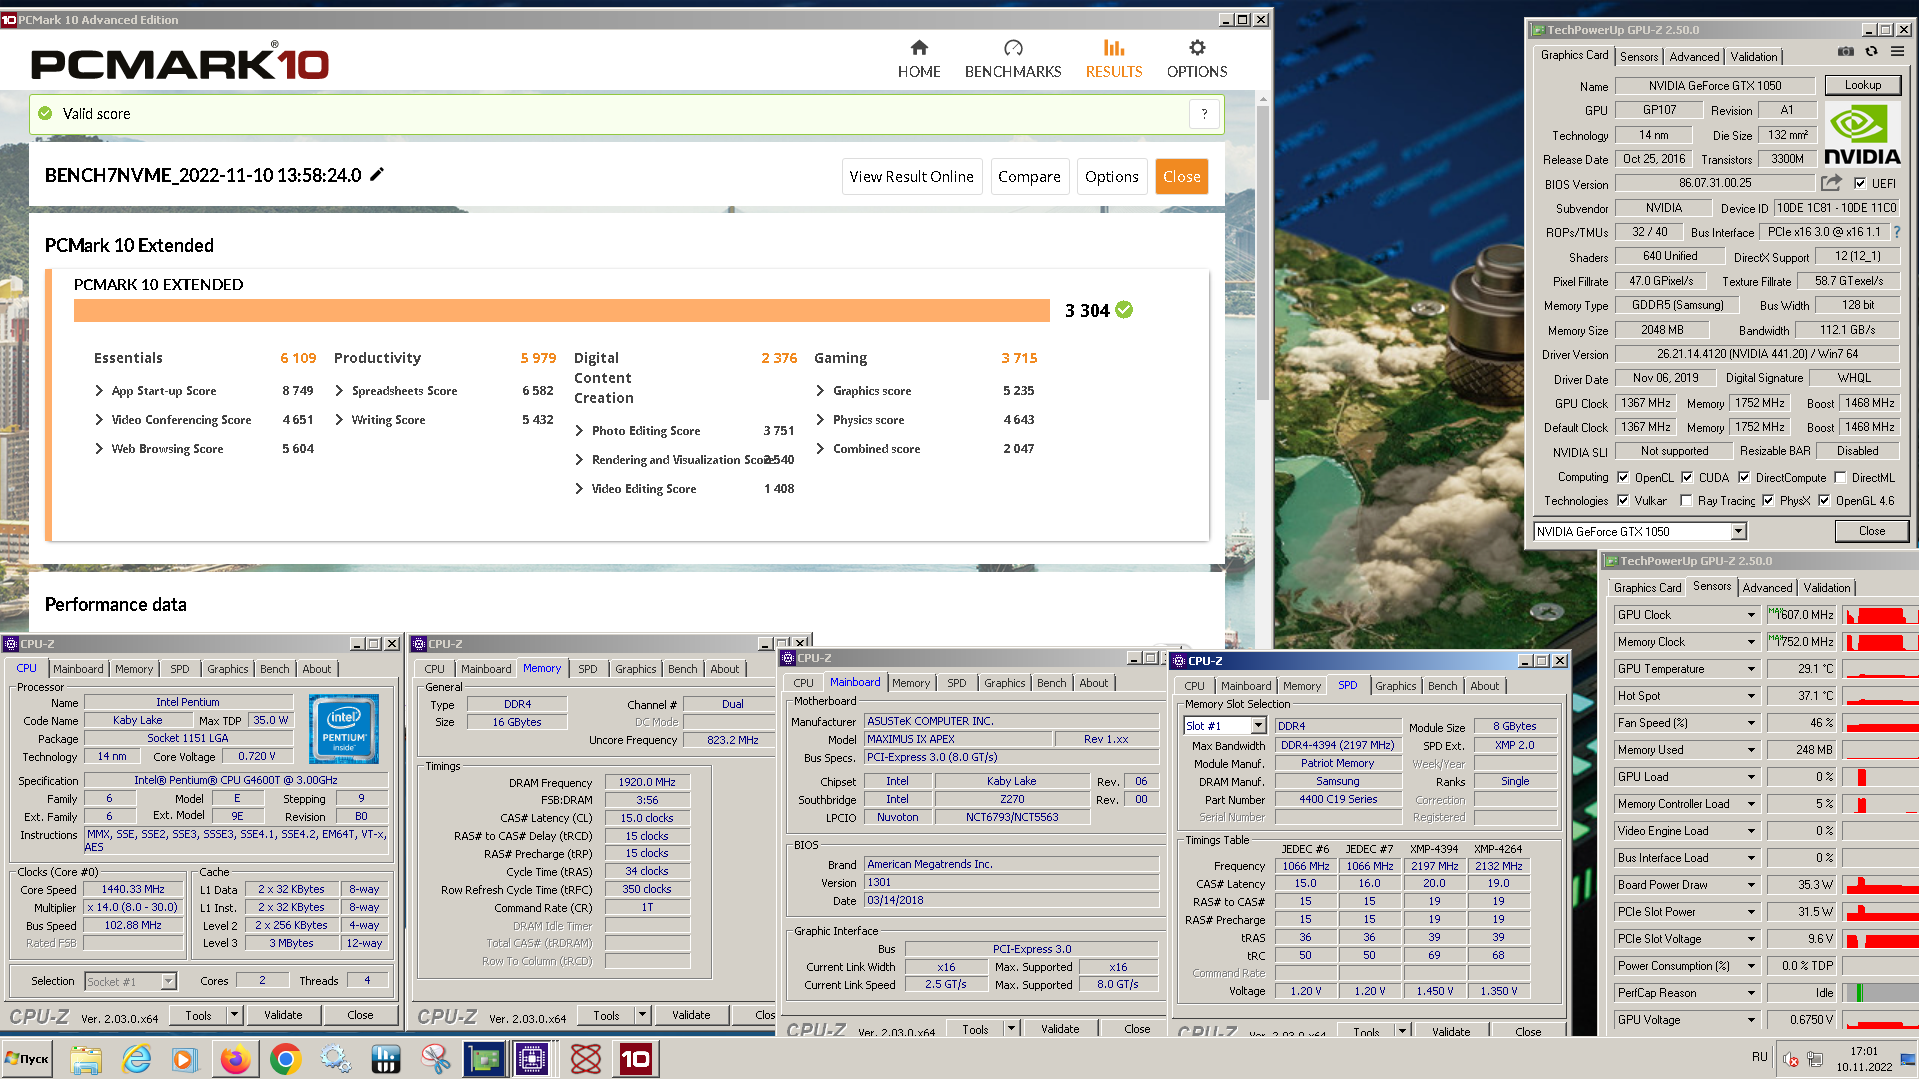Open Validation tab in top GPU-Z window
Image resolution: width=1919 pixels, height=1079 pixels.
(x=1754, y=57)
